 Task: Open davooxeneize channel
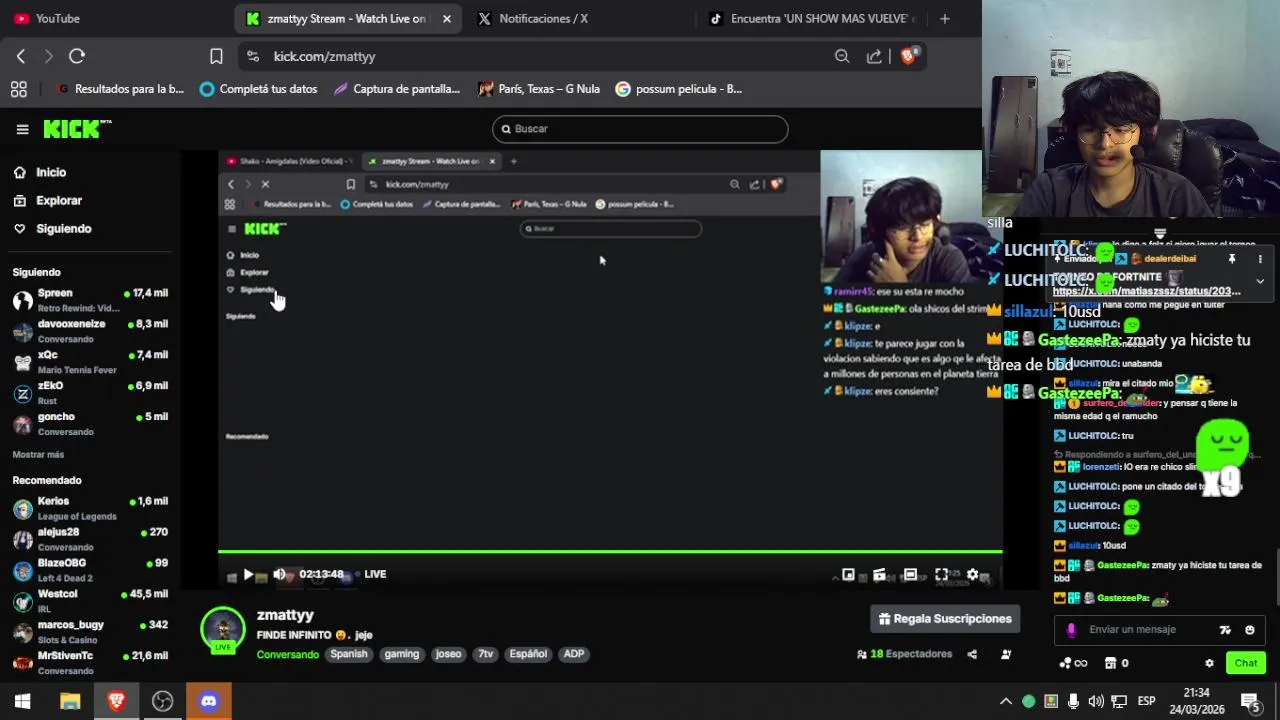tap(90, 331)
